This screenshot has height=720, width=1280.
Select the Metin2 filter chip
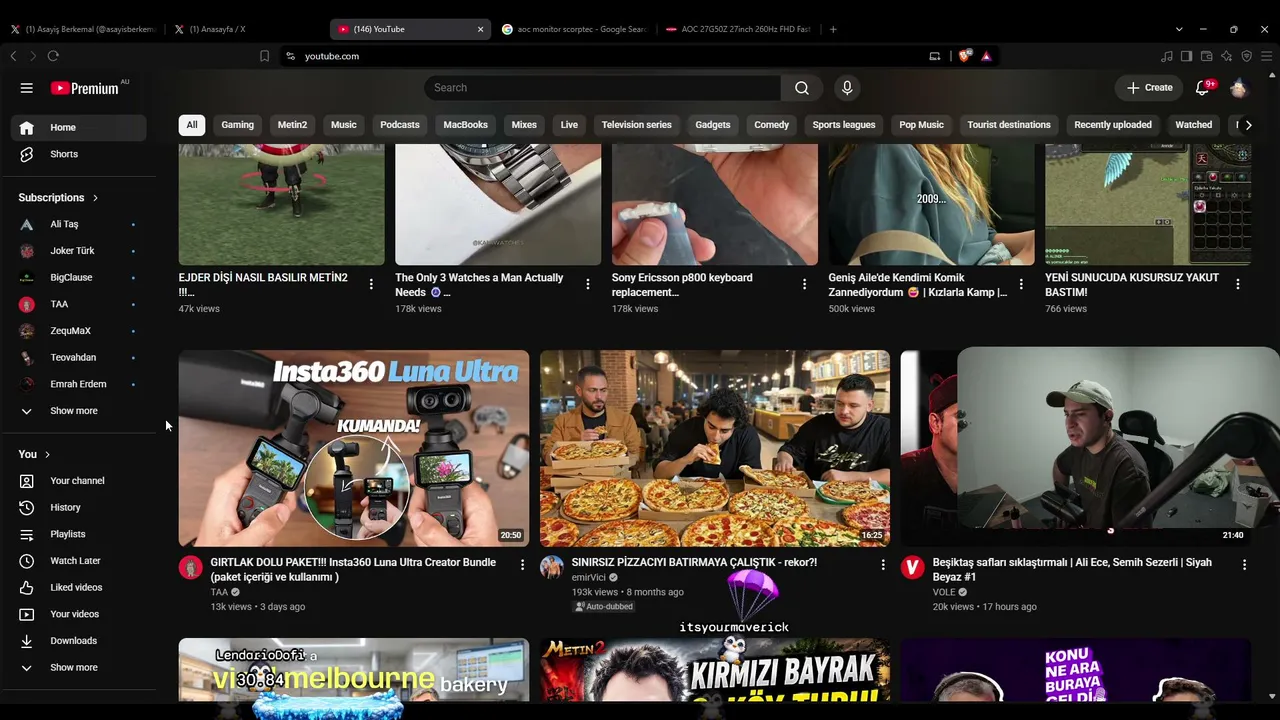(292, 125)
